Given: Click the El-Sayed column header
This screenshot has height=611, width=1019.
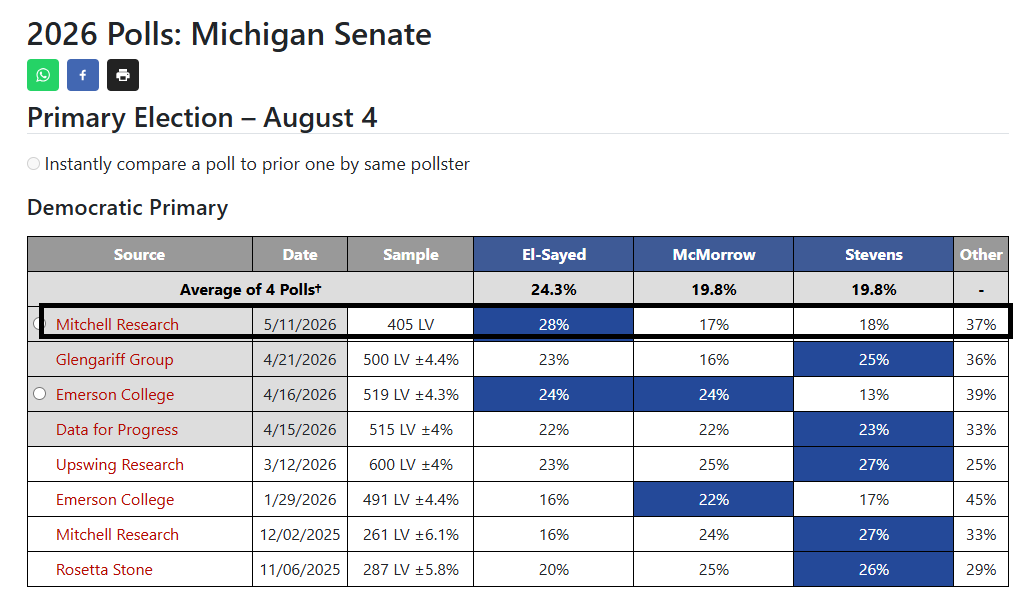Looking at the screenshot, I should (x=554, y=254).
